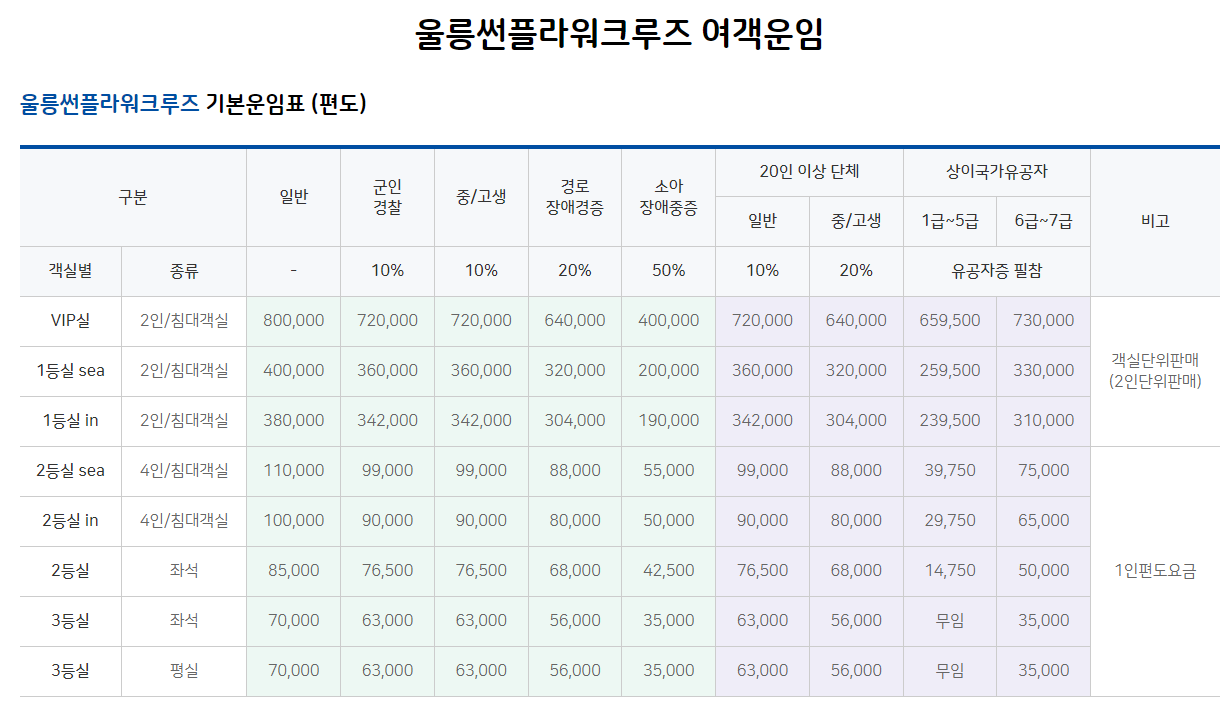Select the 380,000 fare for 1등실 in
The image size is (1230, 706).
coord(294,421)
